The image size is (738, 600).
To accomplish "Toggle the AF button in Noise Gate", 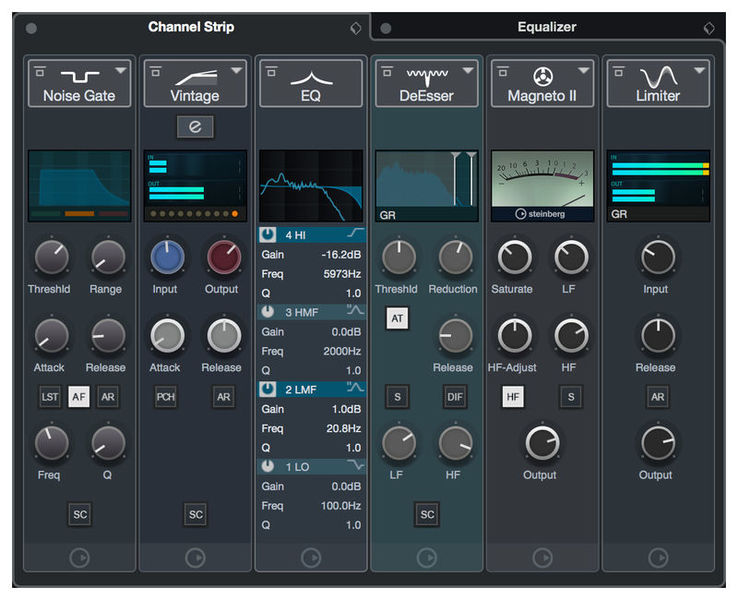I will pyautogui.click(x=79, y=397).
